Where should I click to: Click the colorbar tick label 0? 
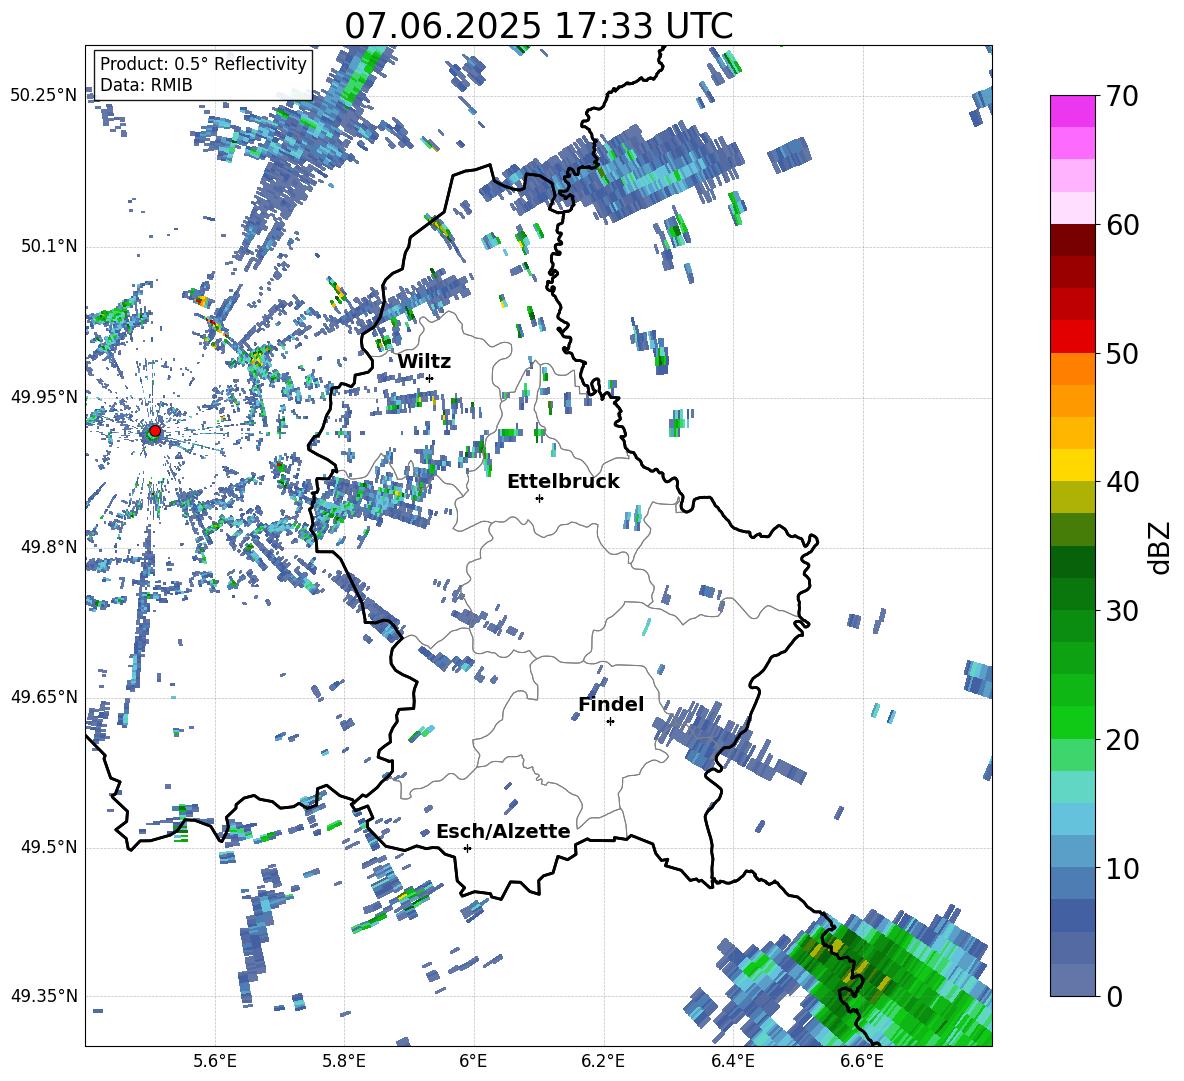(1114, 997)
